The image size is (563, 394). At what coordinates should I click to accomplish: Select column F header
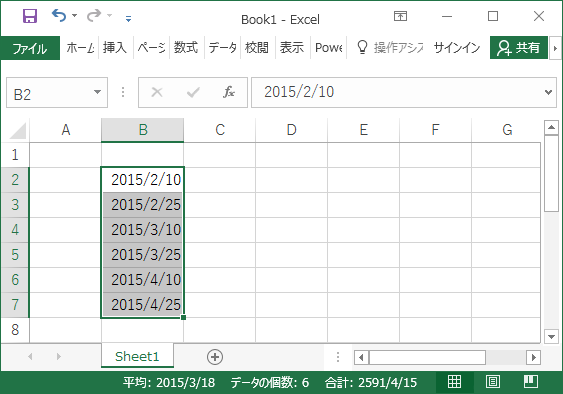click(x=435, y=130)
